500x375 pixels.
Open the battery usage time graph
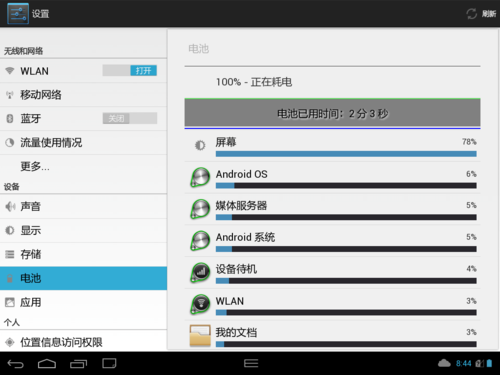[332, 114]
